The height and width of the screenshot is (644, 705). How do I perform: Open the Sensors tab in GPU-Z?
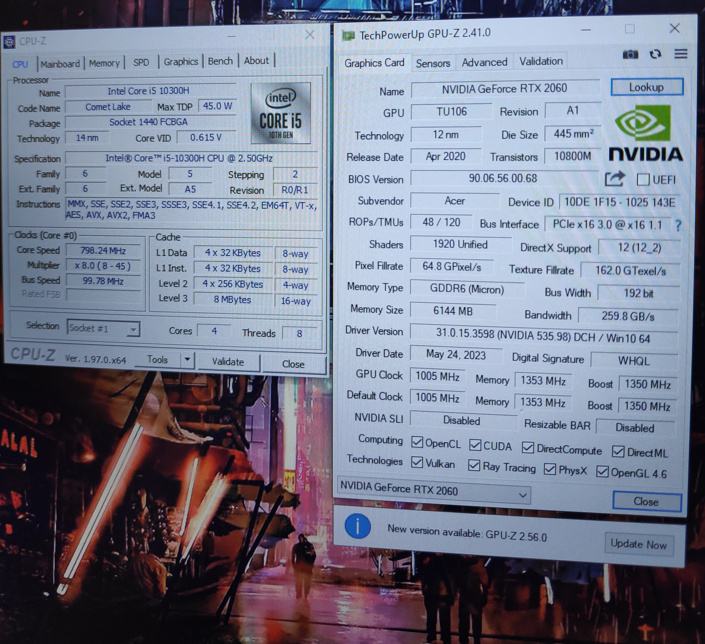tap(433, 63)
